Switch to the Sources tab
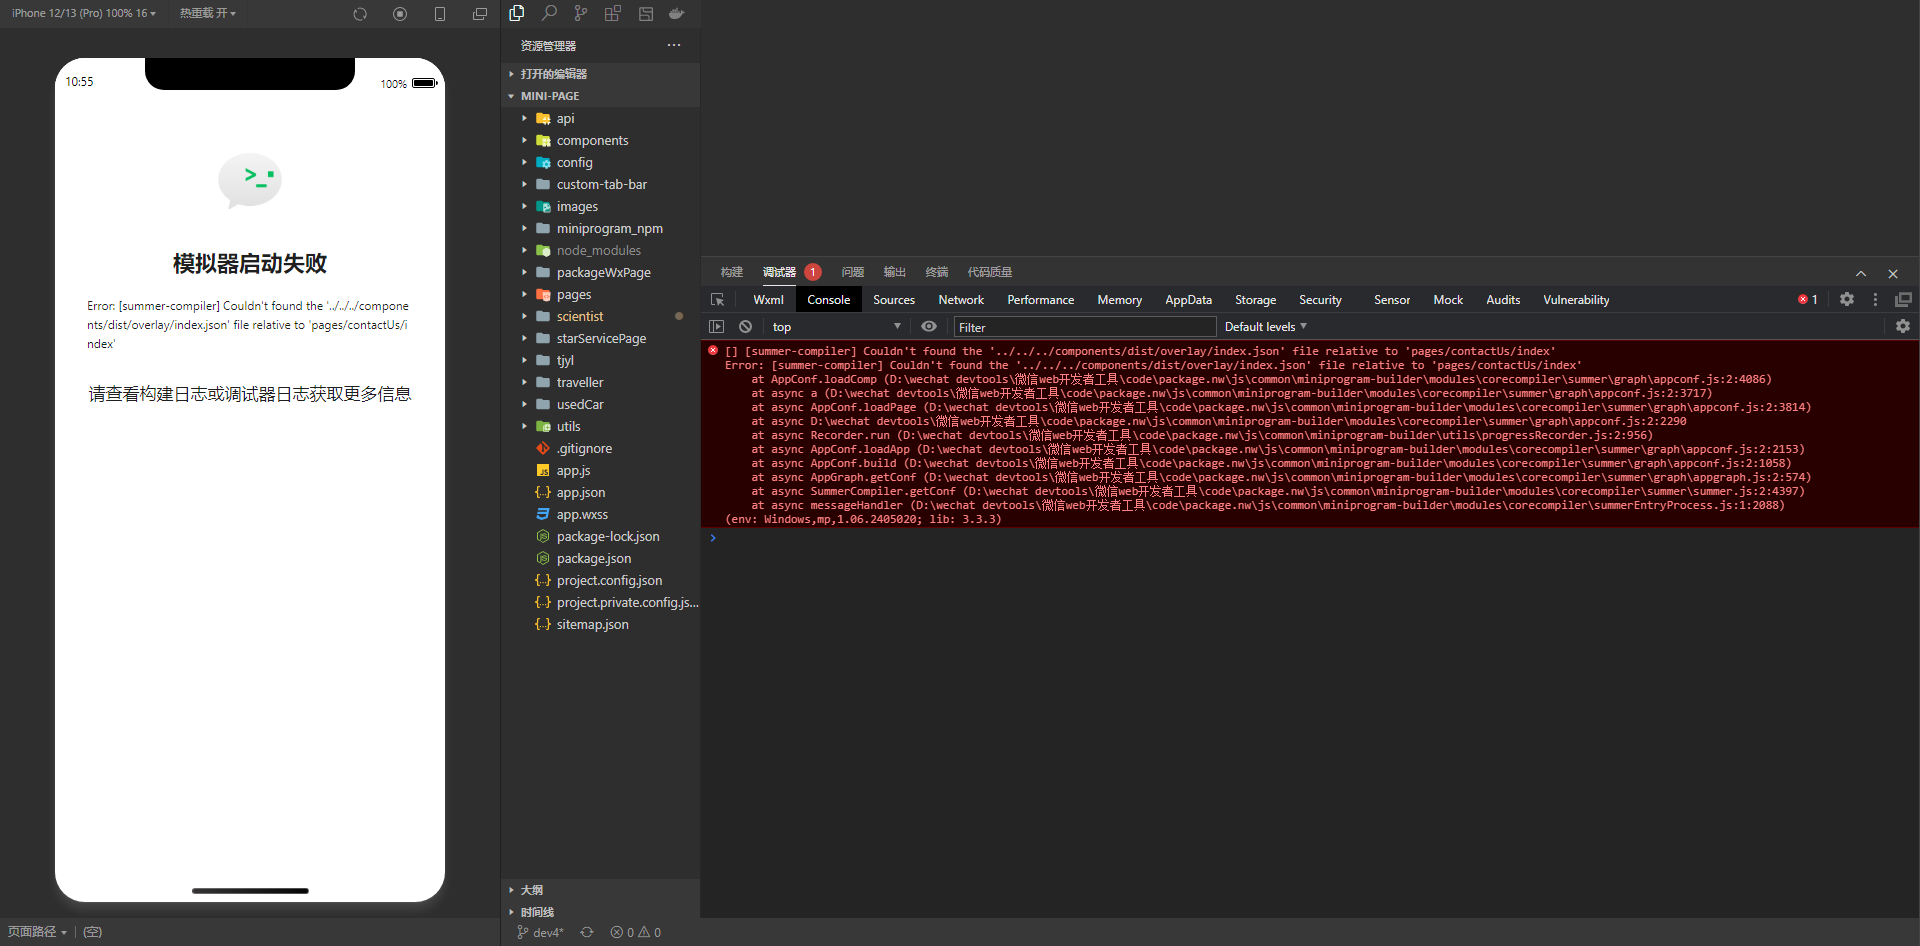The image size is (1920, 946). click(894, 300)
